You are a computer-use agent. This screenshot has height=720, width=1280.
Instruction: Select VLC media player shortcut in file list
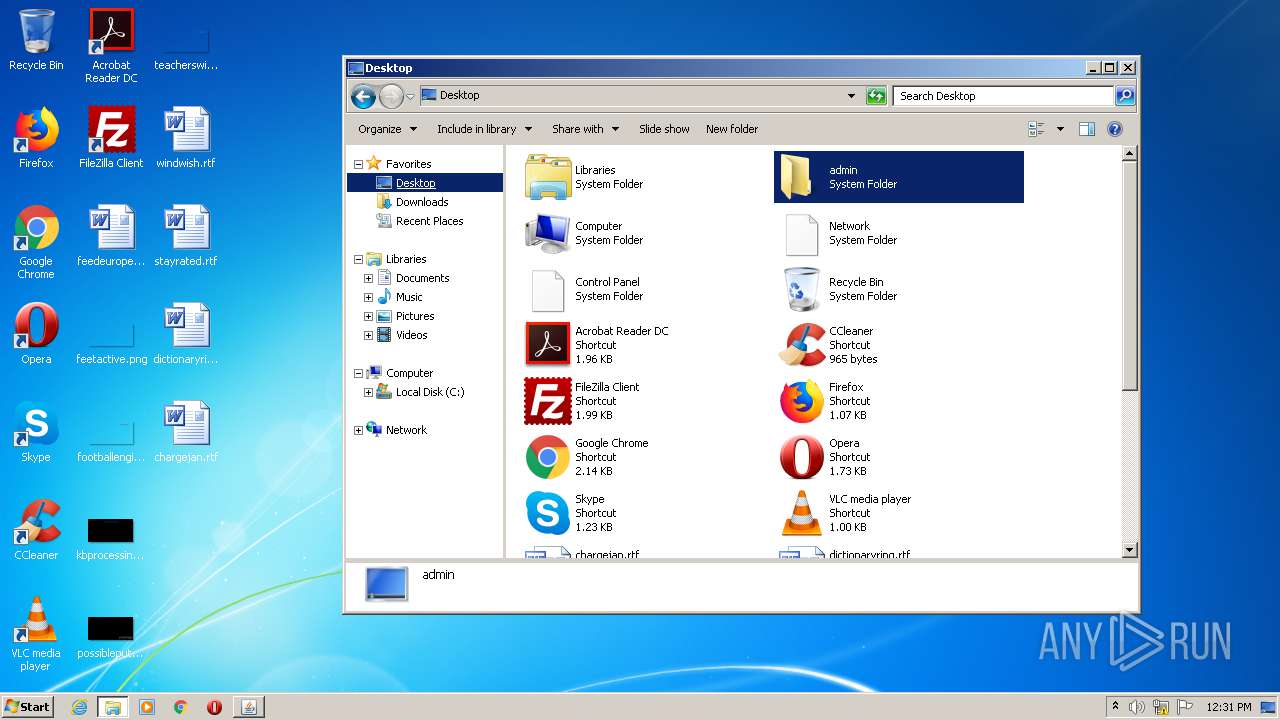click(x=898, y=513)
